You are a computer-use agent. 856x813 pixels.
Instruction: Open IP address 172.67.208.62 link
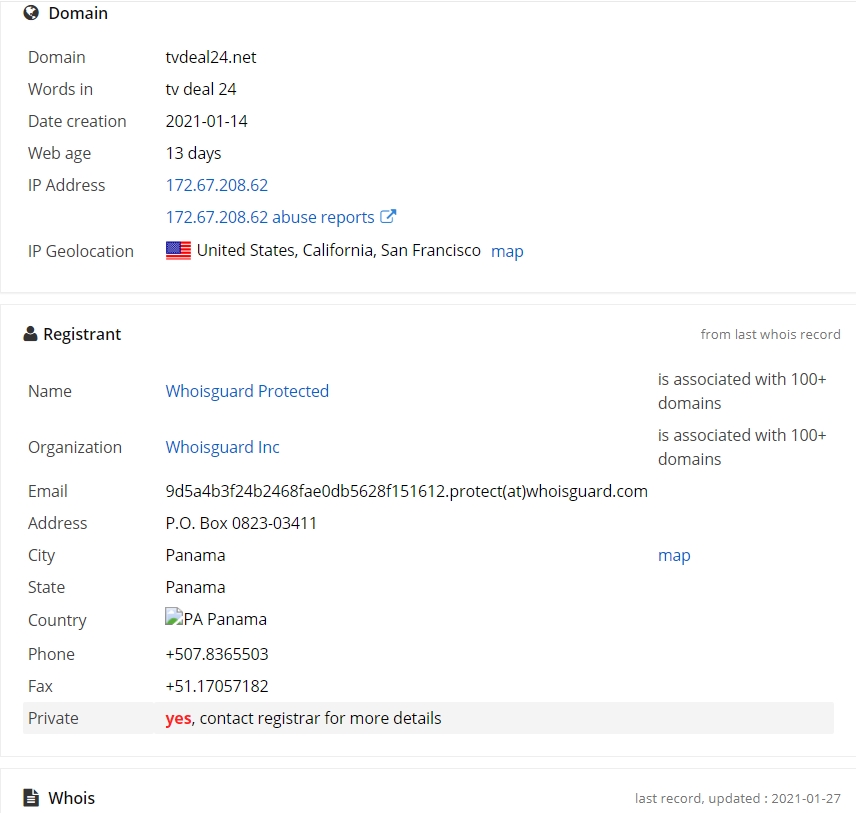pos(217,185)
